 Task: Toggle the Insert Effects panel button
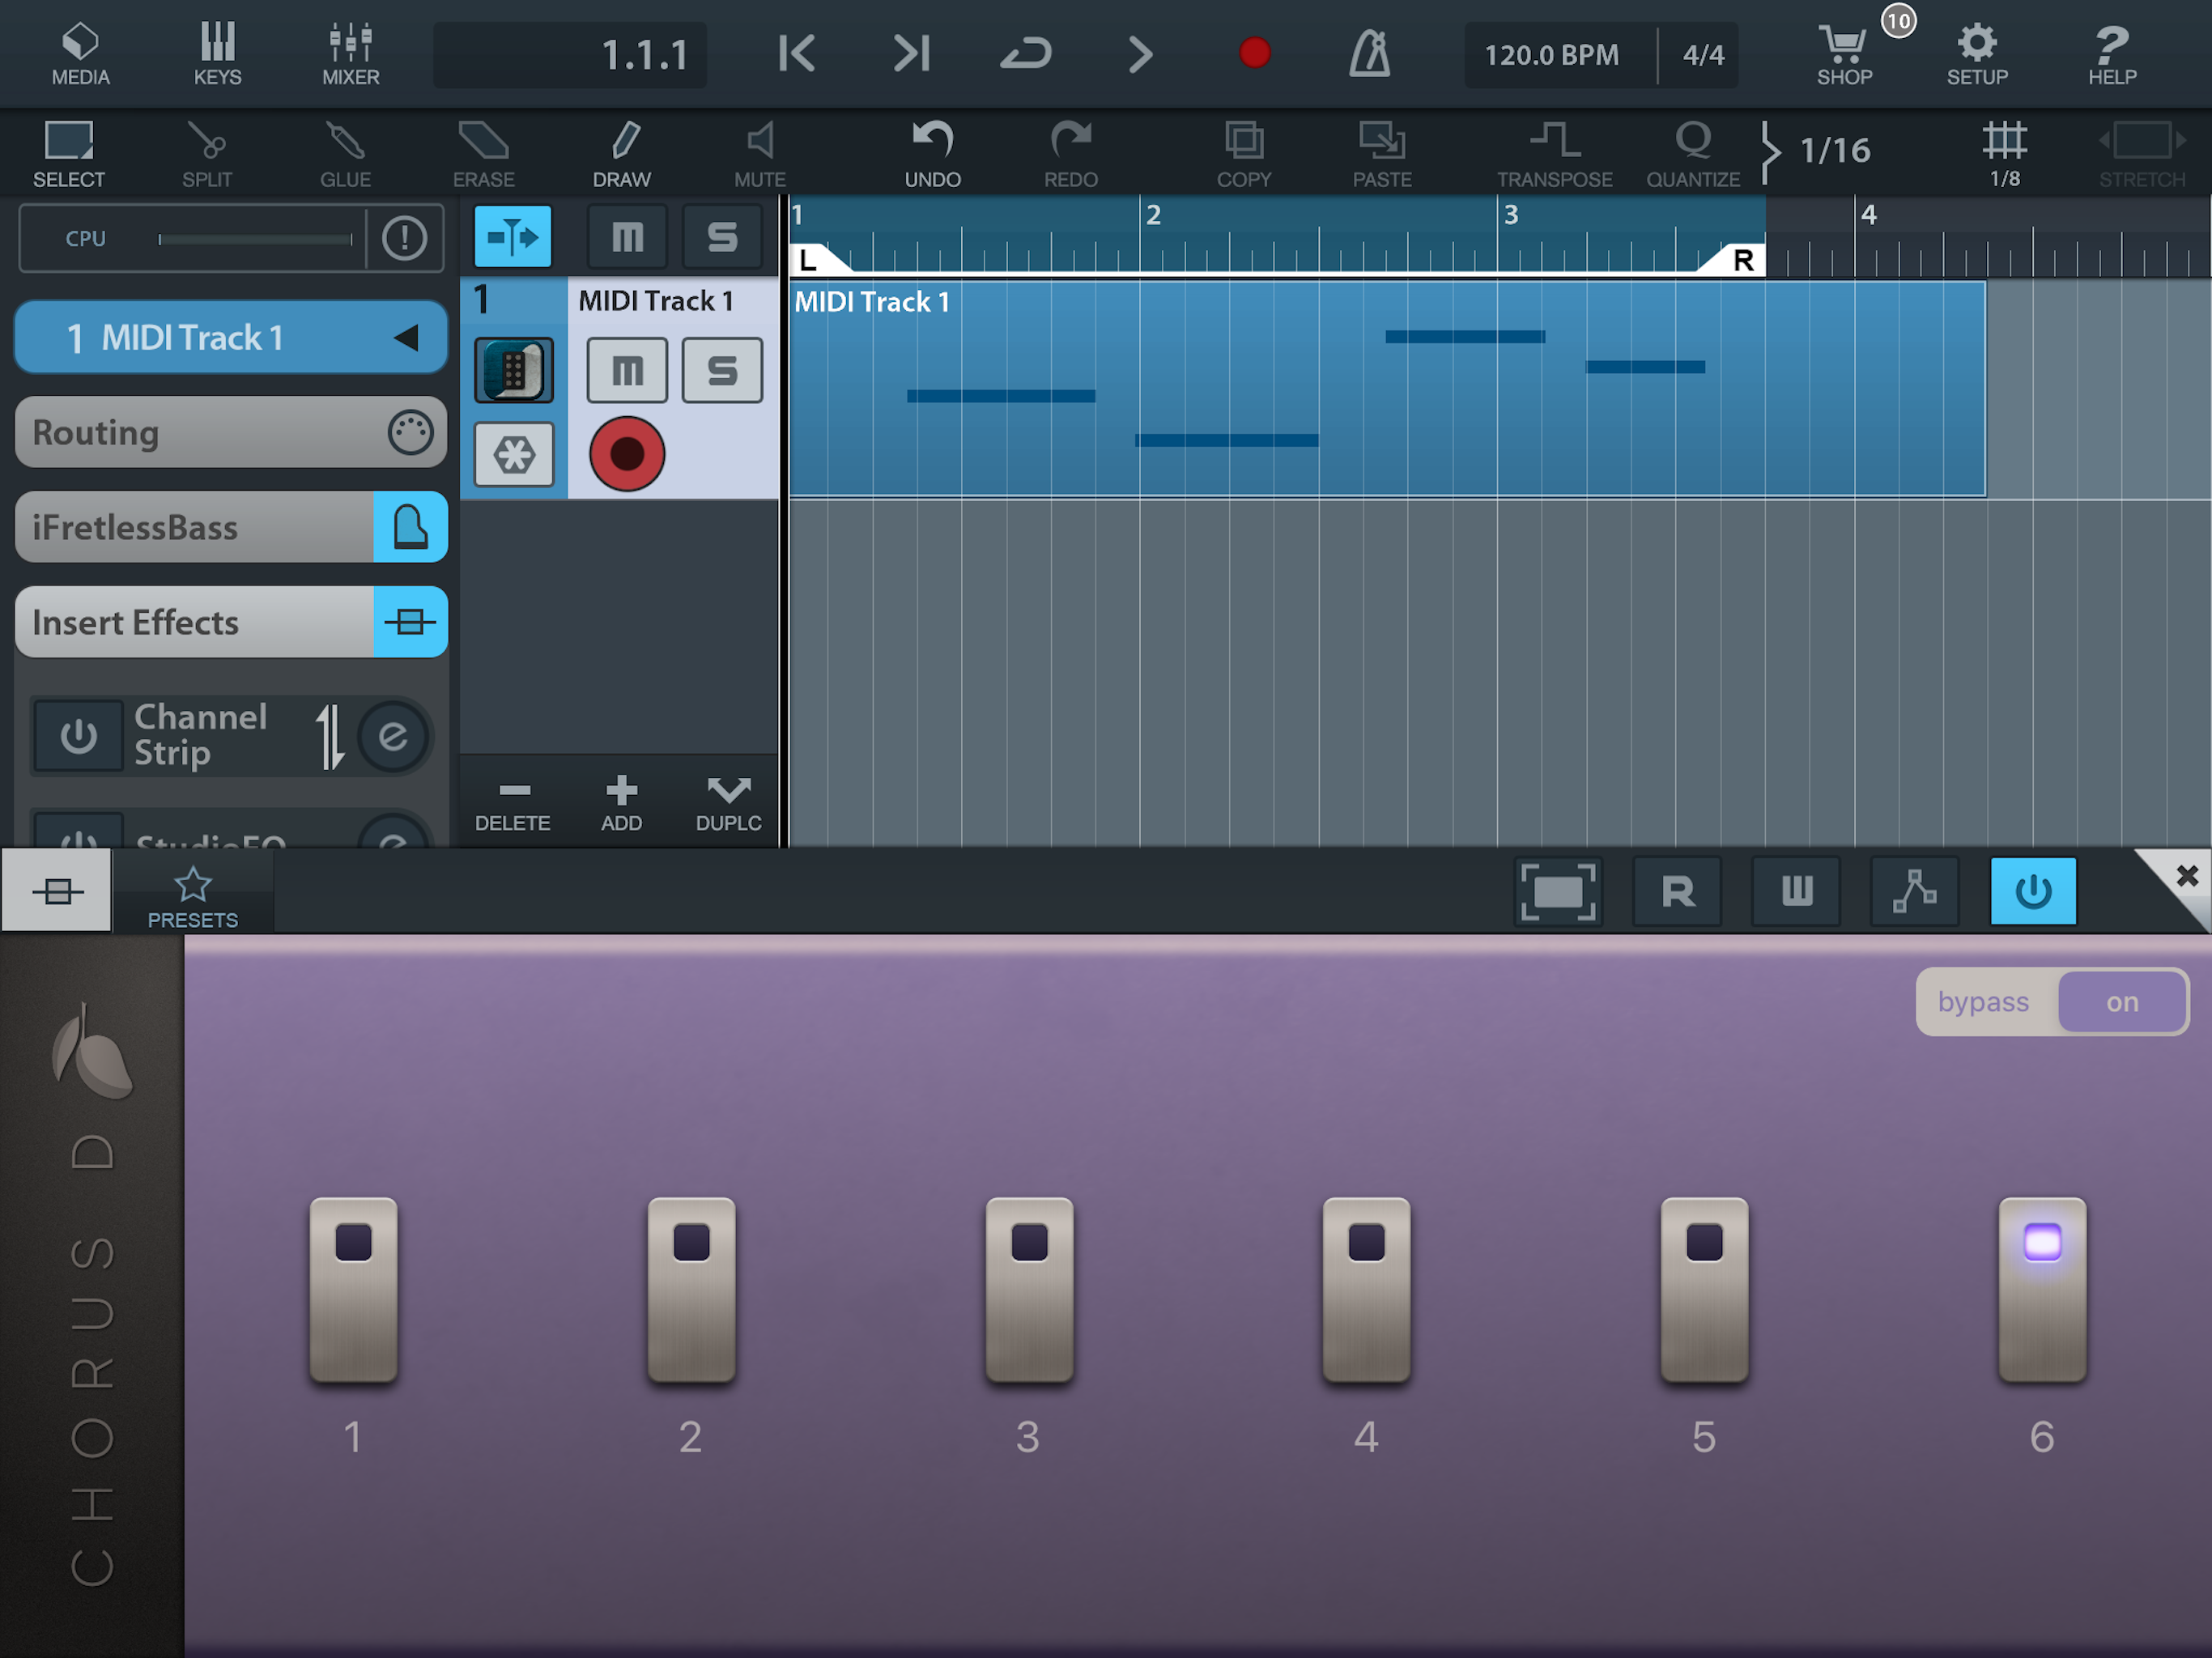click(410, 622)
